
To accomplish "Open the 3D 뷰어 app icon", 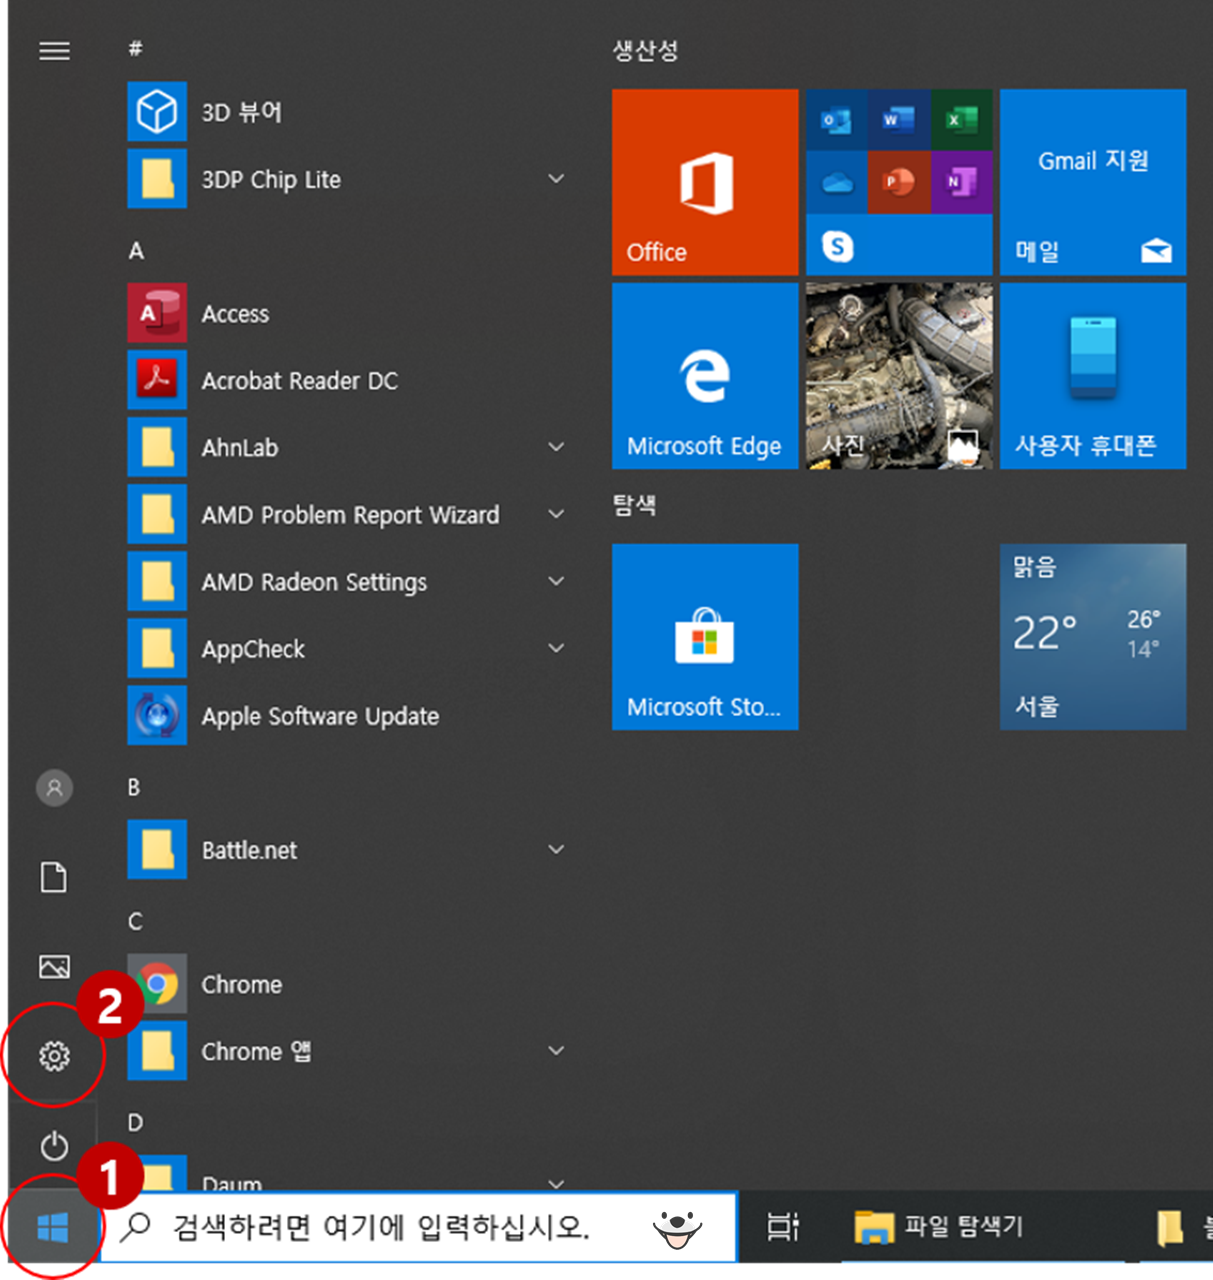I will tap(157, 111).
